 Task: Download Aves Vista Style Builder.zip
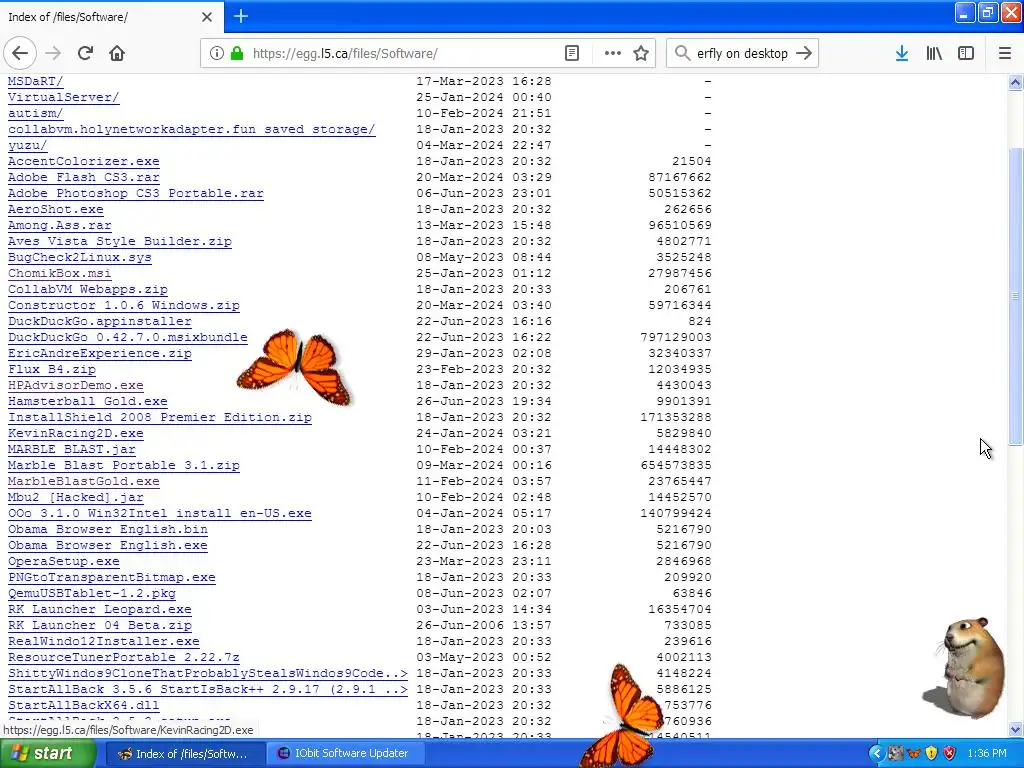pyautogui.click(x=120, y=241)
